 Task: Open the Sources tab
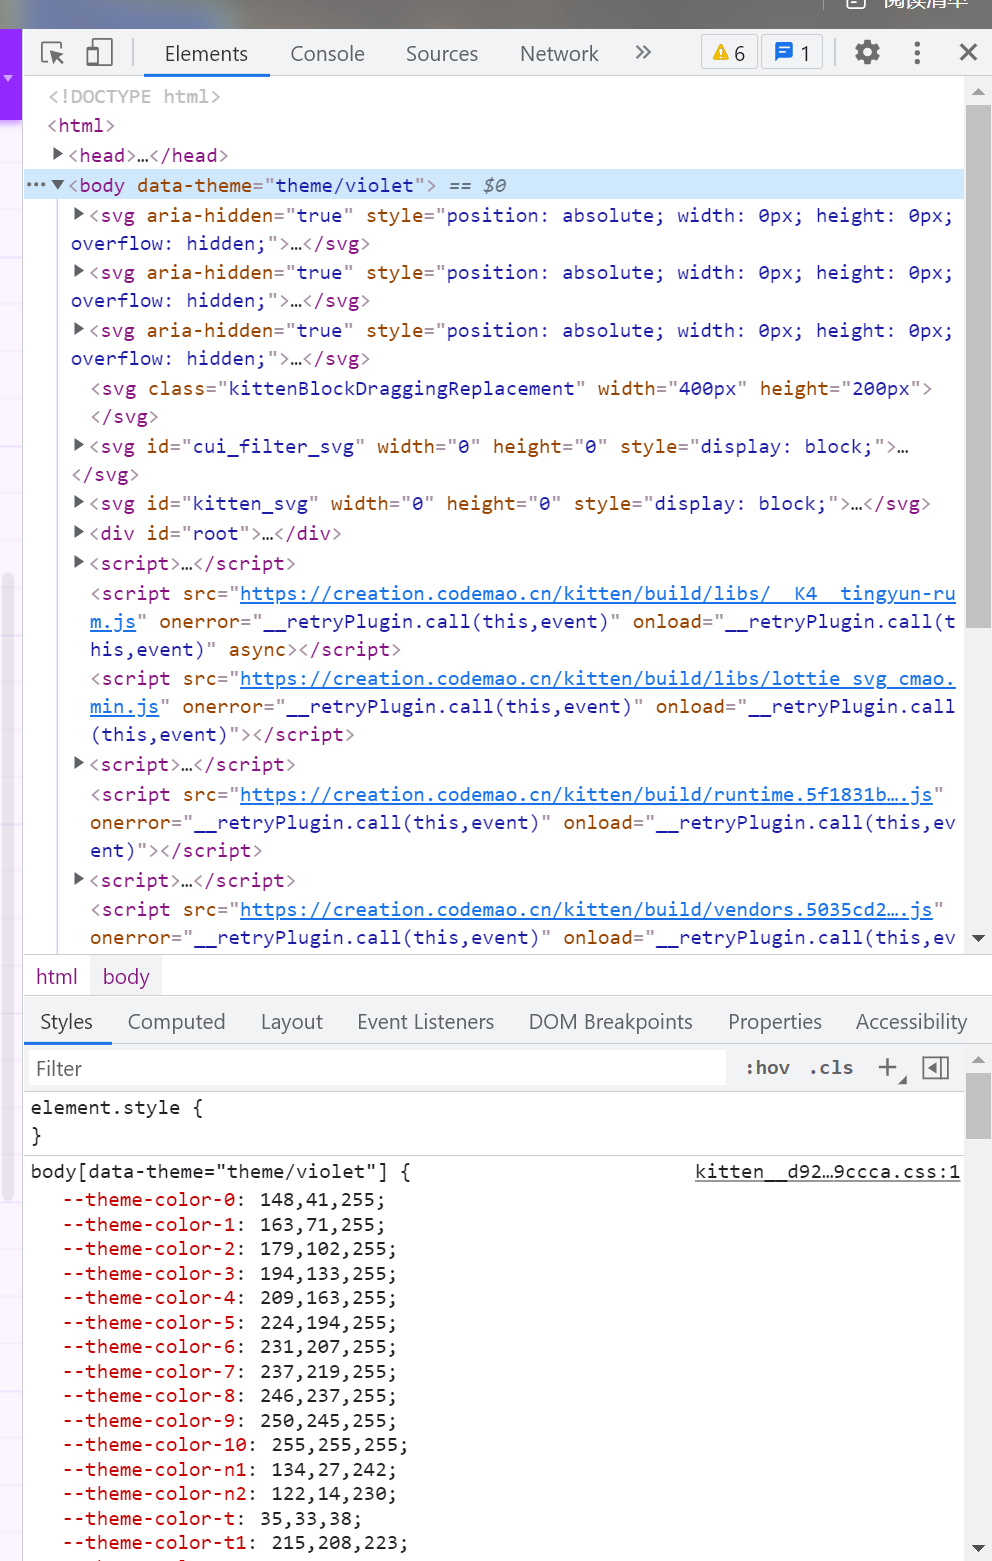click(x=442, y=54)
